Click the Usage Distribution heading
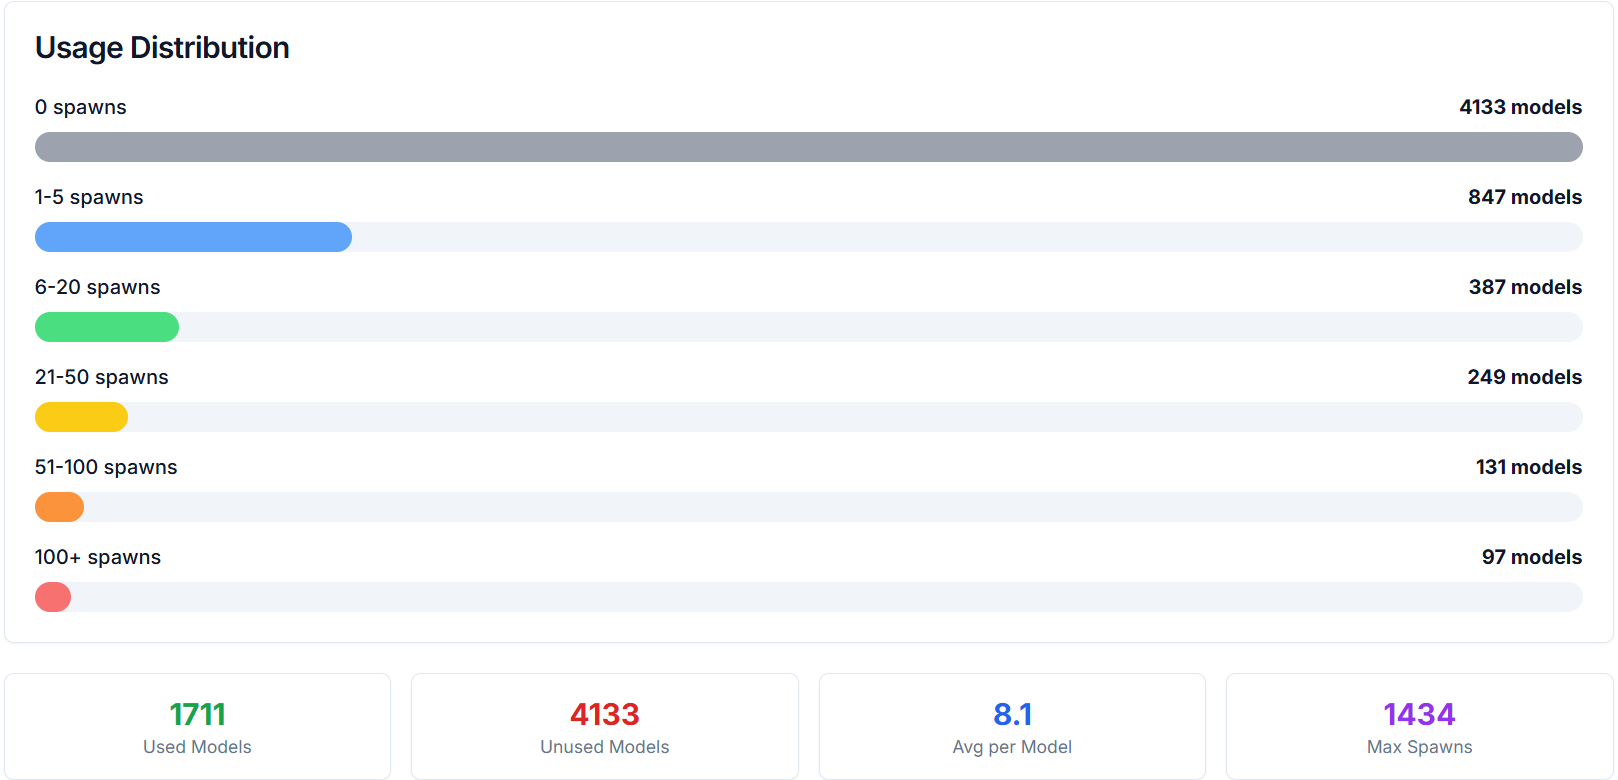 click(x=162, y=48)
